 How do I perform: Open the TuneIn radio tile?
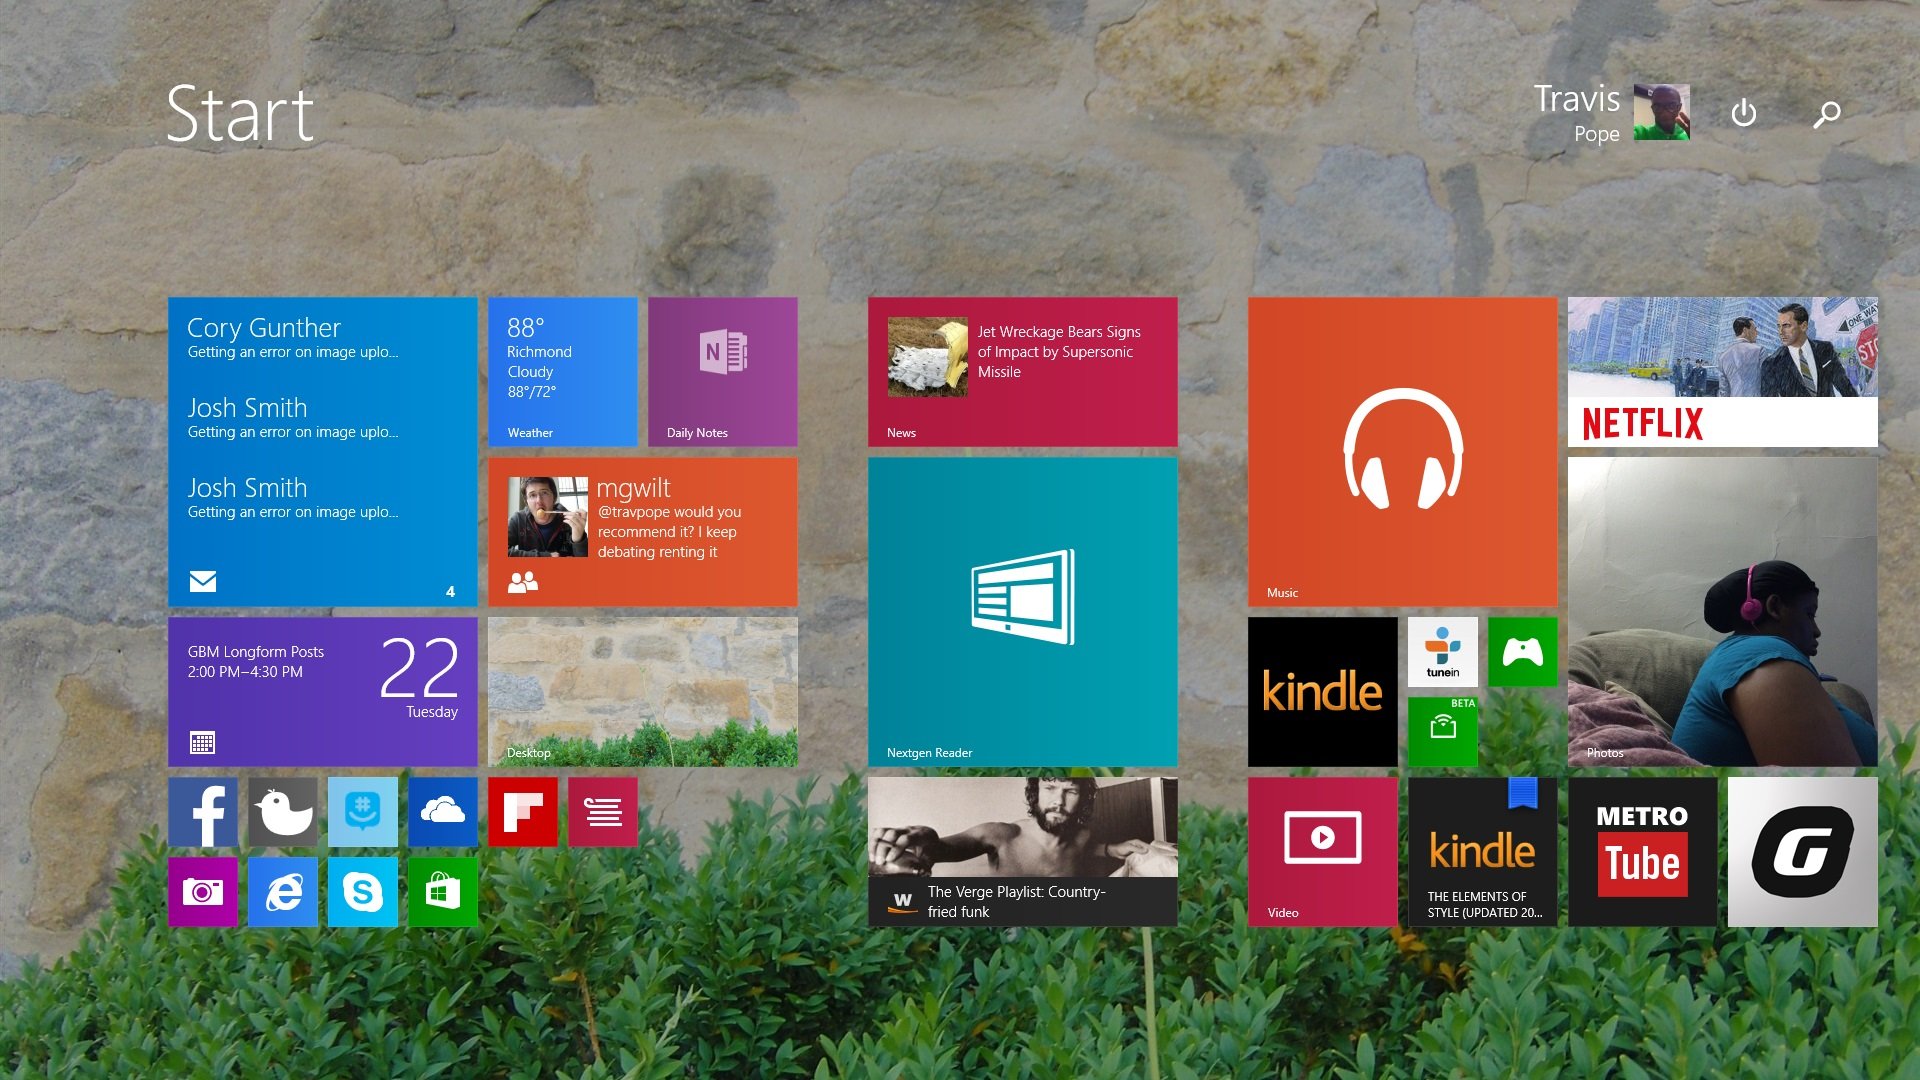[x=1443, y=651]
